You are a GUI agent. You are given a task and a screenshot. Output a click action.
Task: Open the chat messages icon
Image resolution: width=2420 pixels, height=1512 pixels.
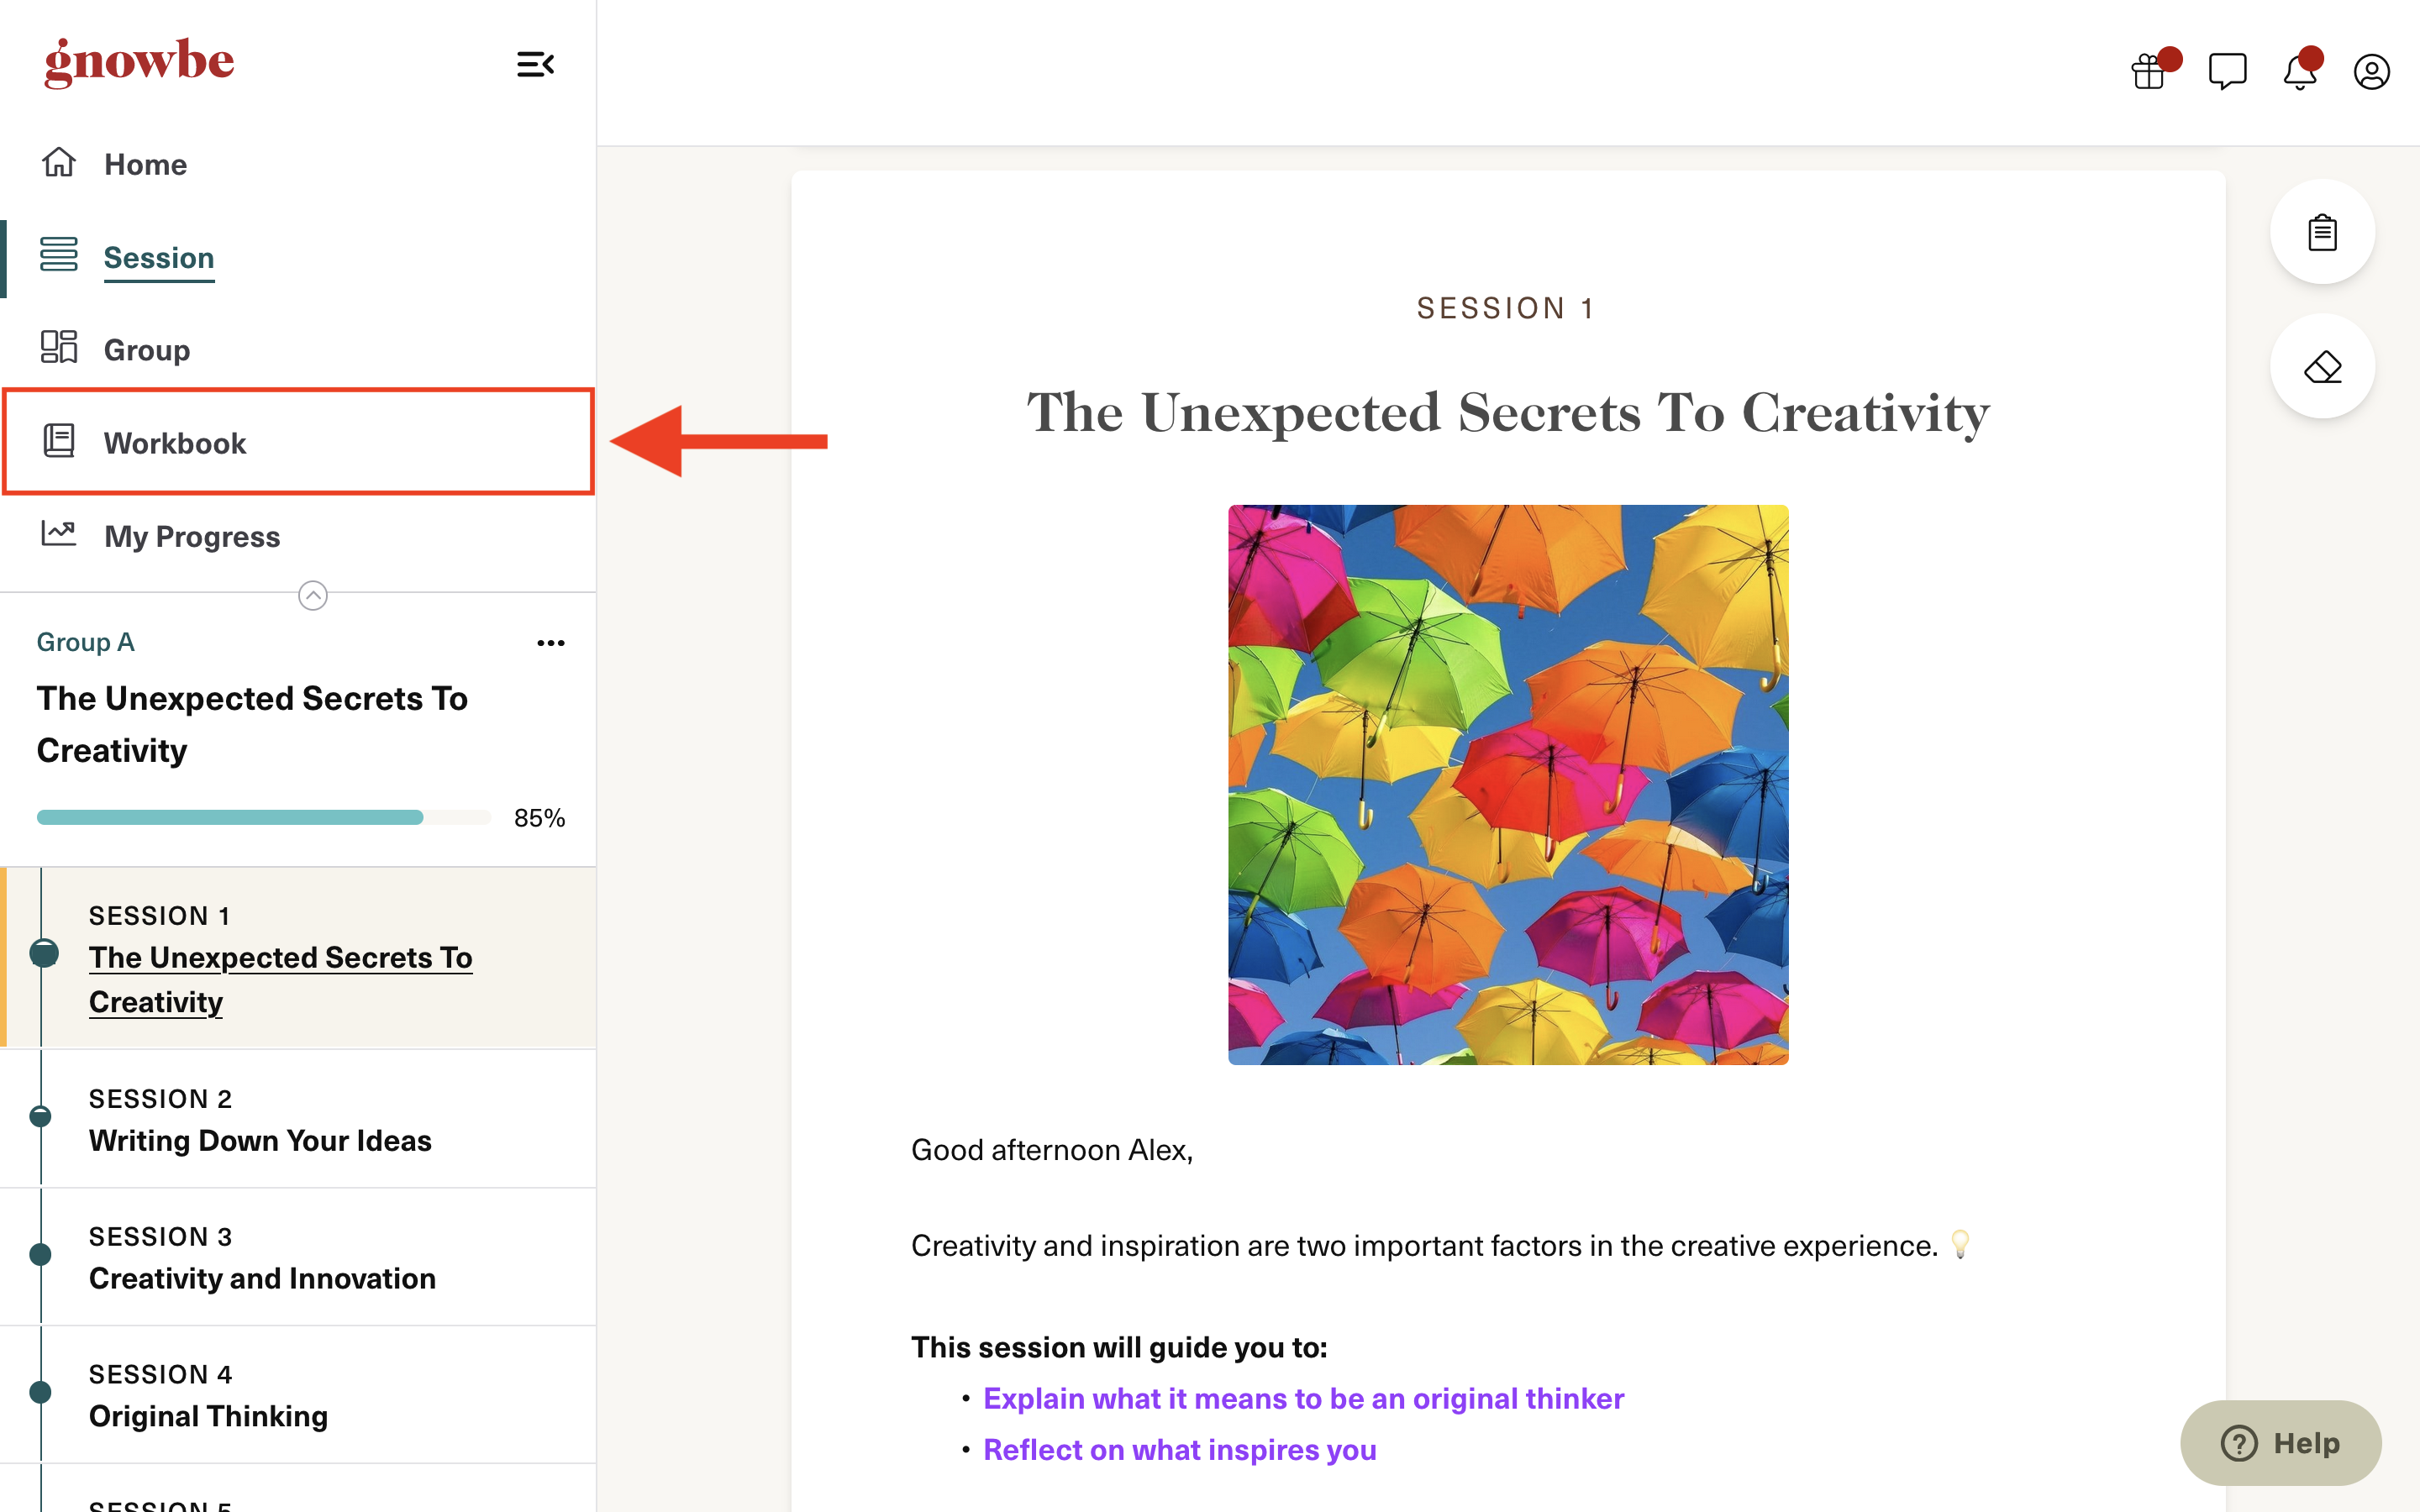[2227, 72]
